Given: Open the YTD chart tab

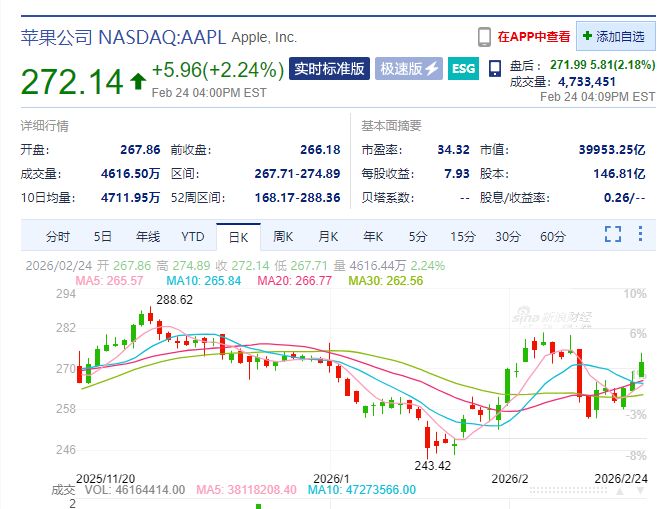Looking at the screenshot, I should (193, 237).
